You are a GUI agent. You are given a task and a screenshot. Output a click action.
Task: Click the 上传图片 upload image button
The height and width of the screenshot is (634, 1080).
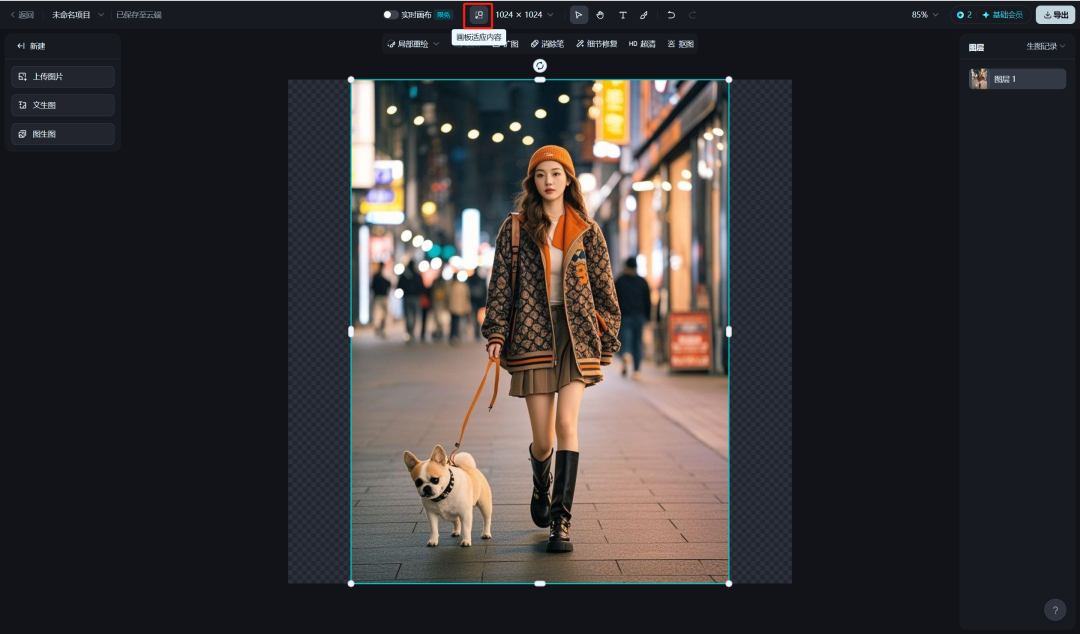pos(62,76)
